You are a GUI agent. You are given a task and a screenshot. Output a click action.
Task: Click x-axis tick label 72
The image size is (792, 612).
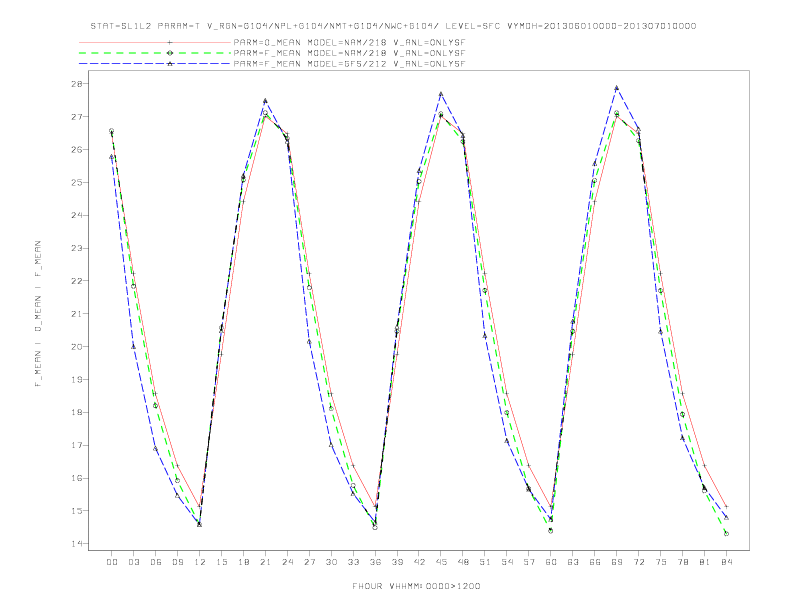(639, 562)
